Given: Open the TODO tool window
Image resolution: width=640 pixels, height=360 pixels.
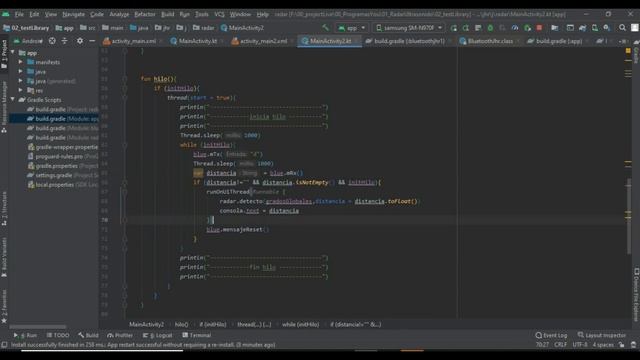Looking at the screenshot, I should pyautogui.click(x=58, y=335).
